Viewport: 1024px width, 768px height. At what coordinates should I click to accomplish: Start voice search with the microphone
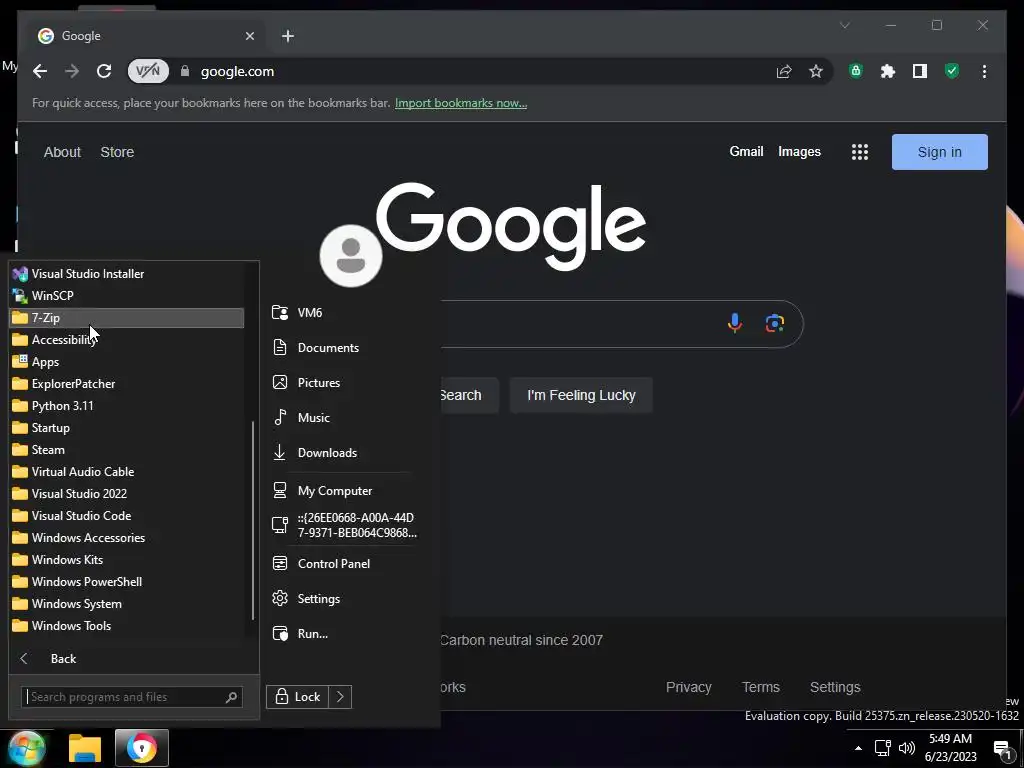point(735,323)
